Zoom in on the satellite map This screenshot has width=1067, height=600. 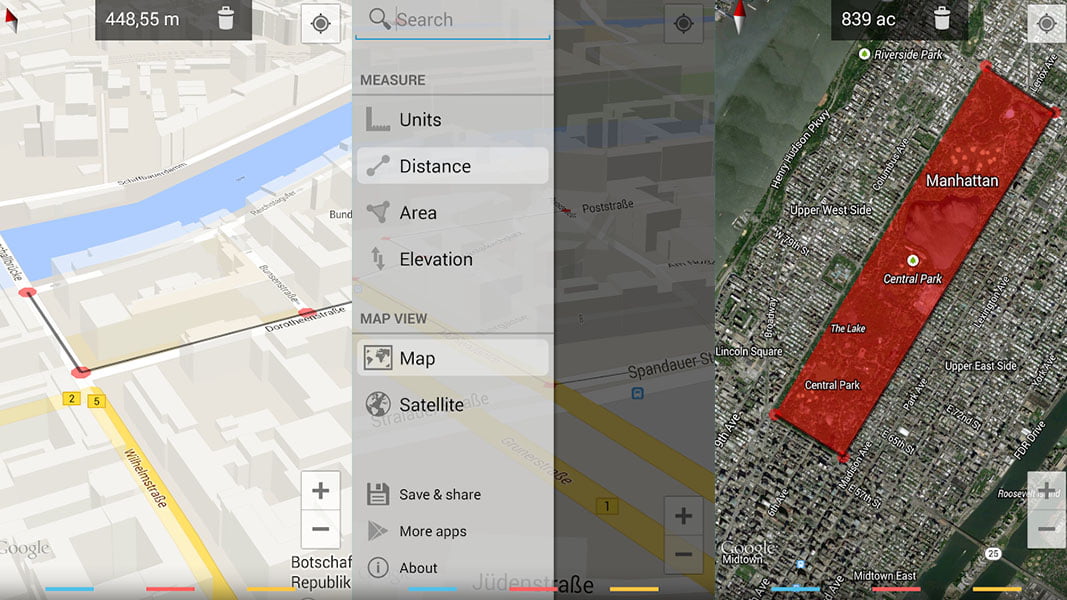pos(1046,490)
